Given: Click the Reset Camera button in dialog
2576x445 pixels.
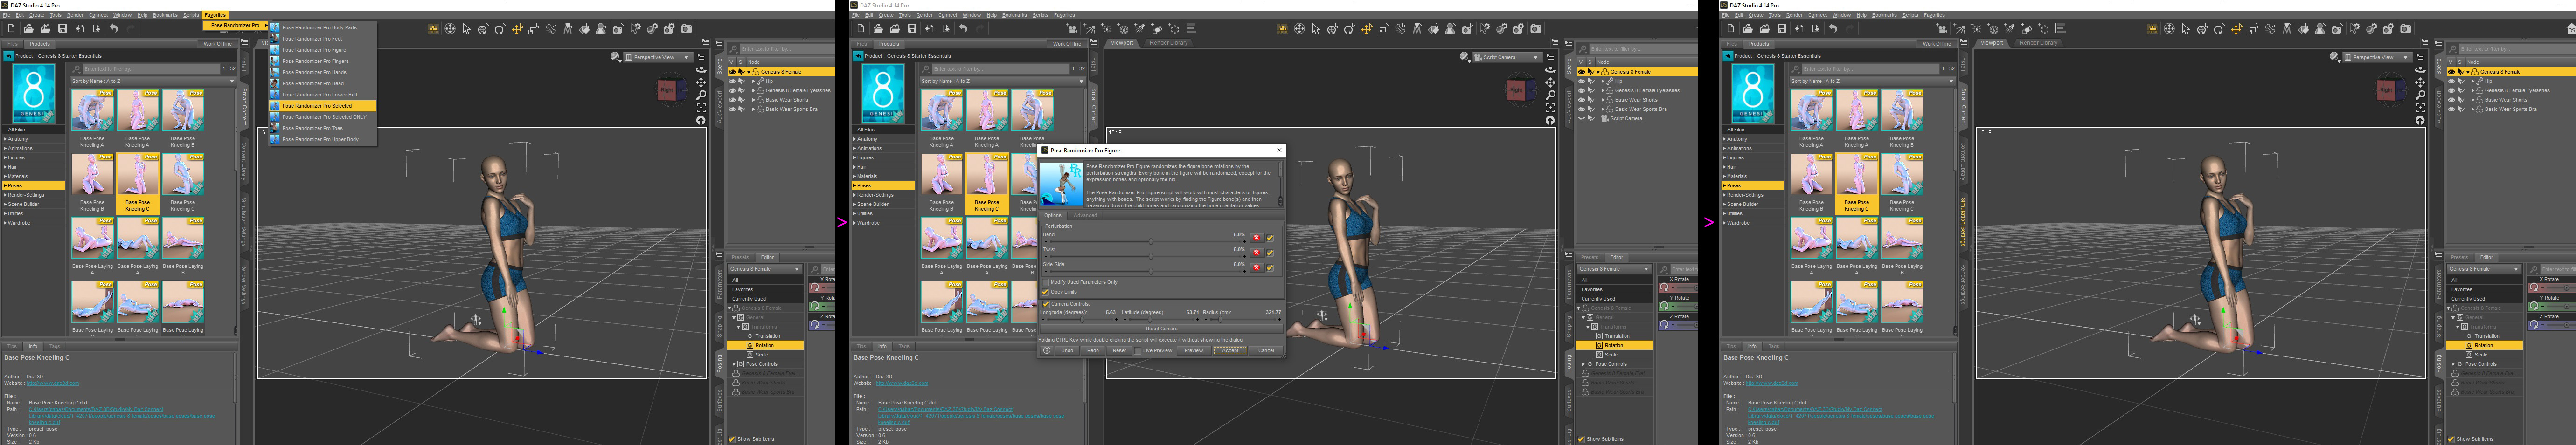Looking at the screenshot, I should pos(1162,329).
